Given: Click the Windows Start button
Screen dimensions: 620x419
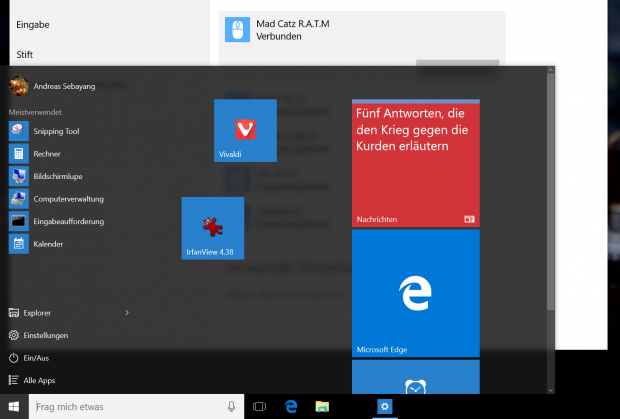Looking at the screenshot, I should (x=14, y=406).
